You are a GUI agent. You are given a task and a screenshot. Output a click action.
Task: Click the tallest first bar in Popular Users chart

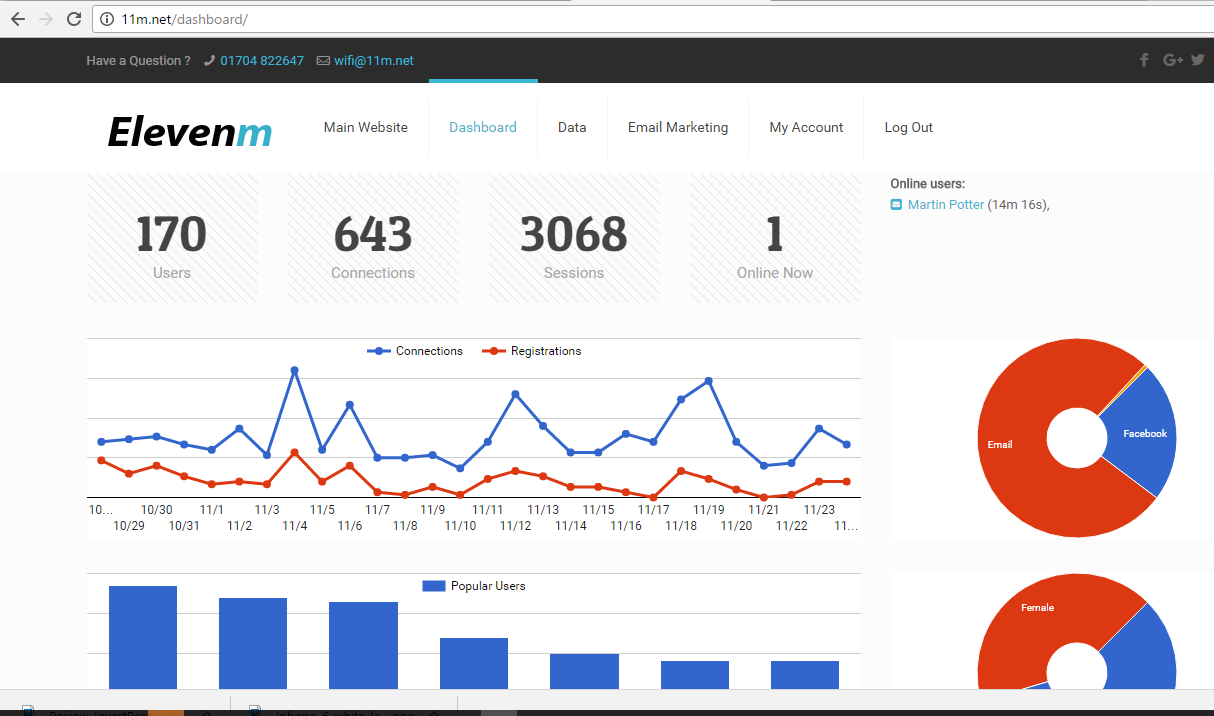point(143,637)
